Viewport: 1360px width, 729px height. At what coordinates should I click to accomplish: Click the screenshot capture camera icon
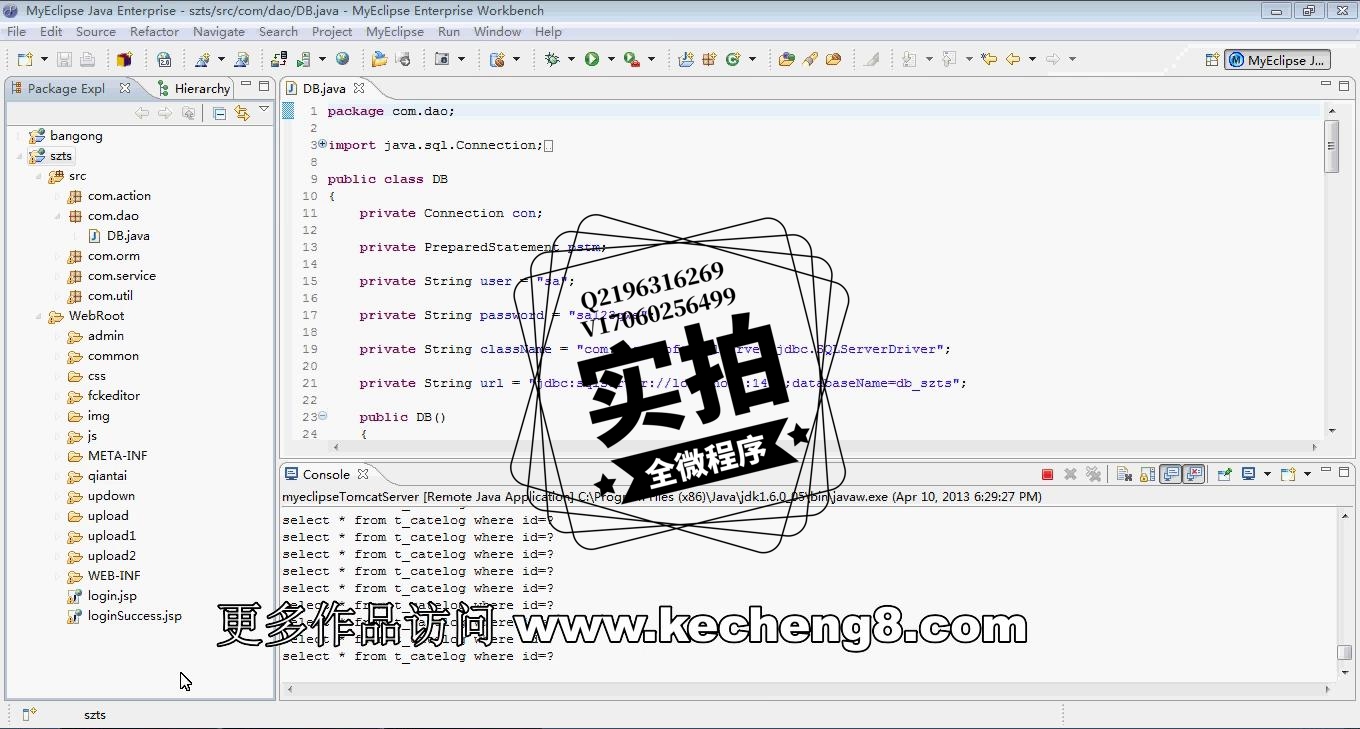[443, 59]
